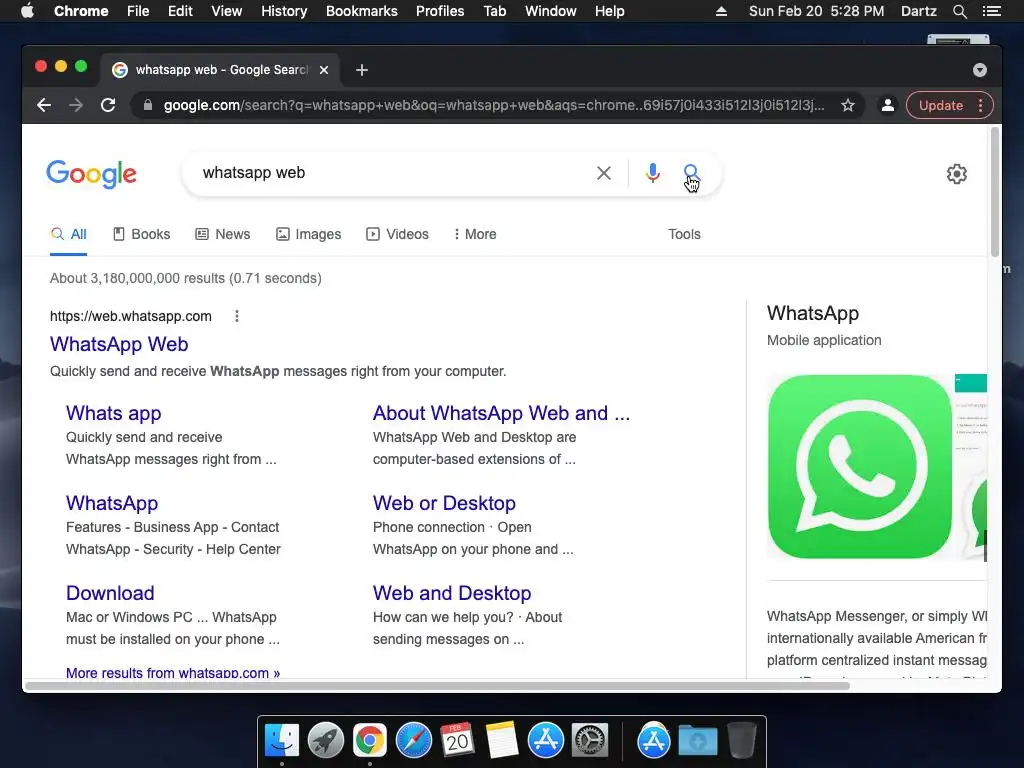
Task: Switch to the Images results tab
Action: pos(308,234)
